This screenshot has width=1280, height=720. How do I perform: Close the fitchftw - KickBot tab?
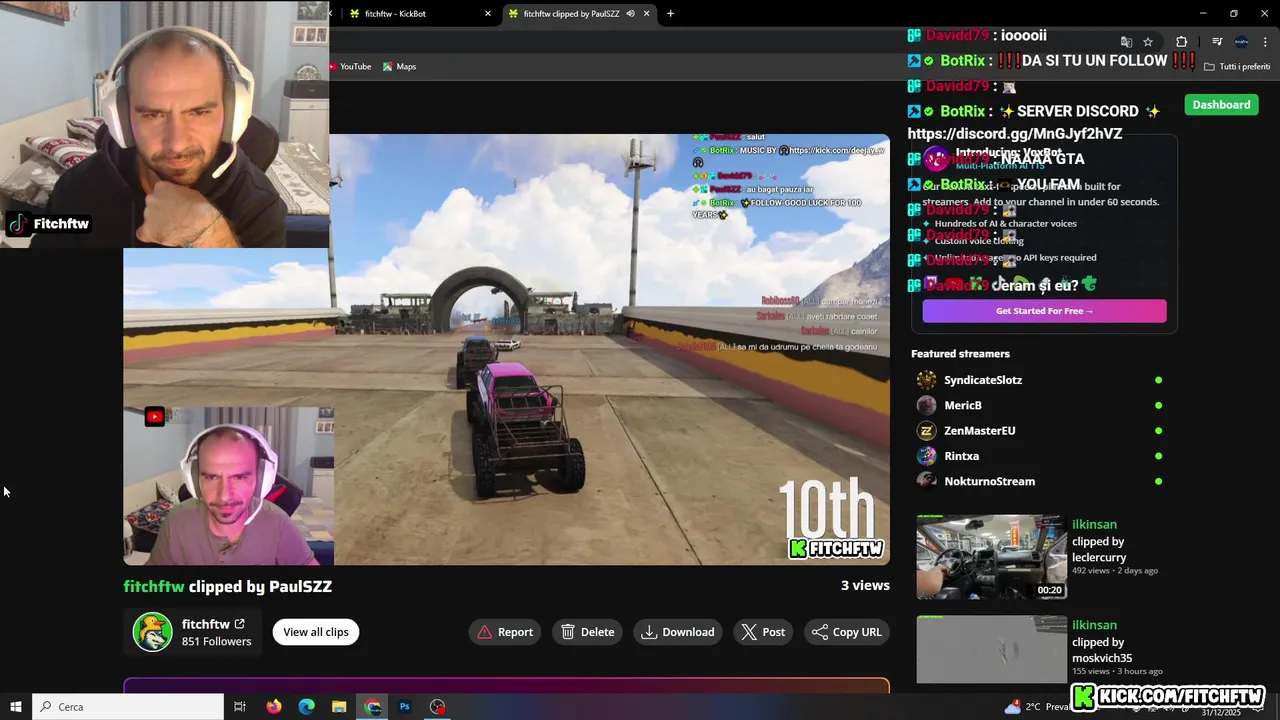click(x=488, y=14)
